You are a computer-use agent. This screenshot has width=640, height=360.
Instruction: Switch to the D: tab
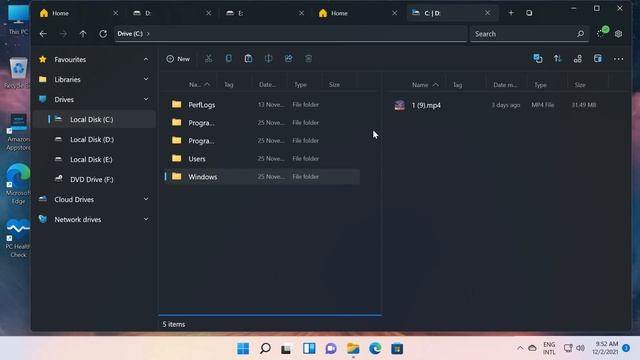click(x=173, y=13)
